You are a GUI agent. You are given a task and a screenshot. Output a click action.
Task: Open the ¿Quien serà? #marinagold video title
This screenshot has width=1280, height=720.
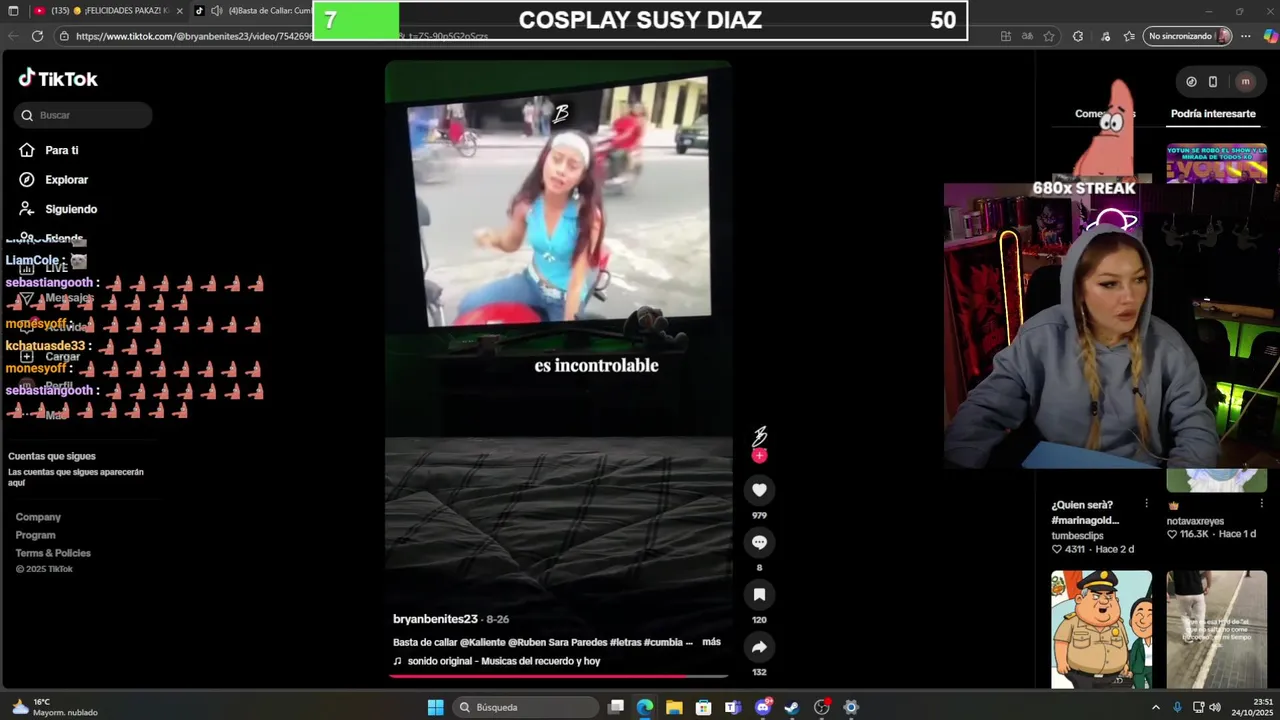pyautogui.click(x=1087, y=512)
